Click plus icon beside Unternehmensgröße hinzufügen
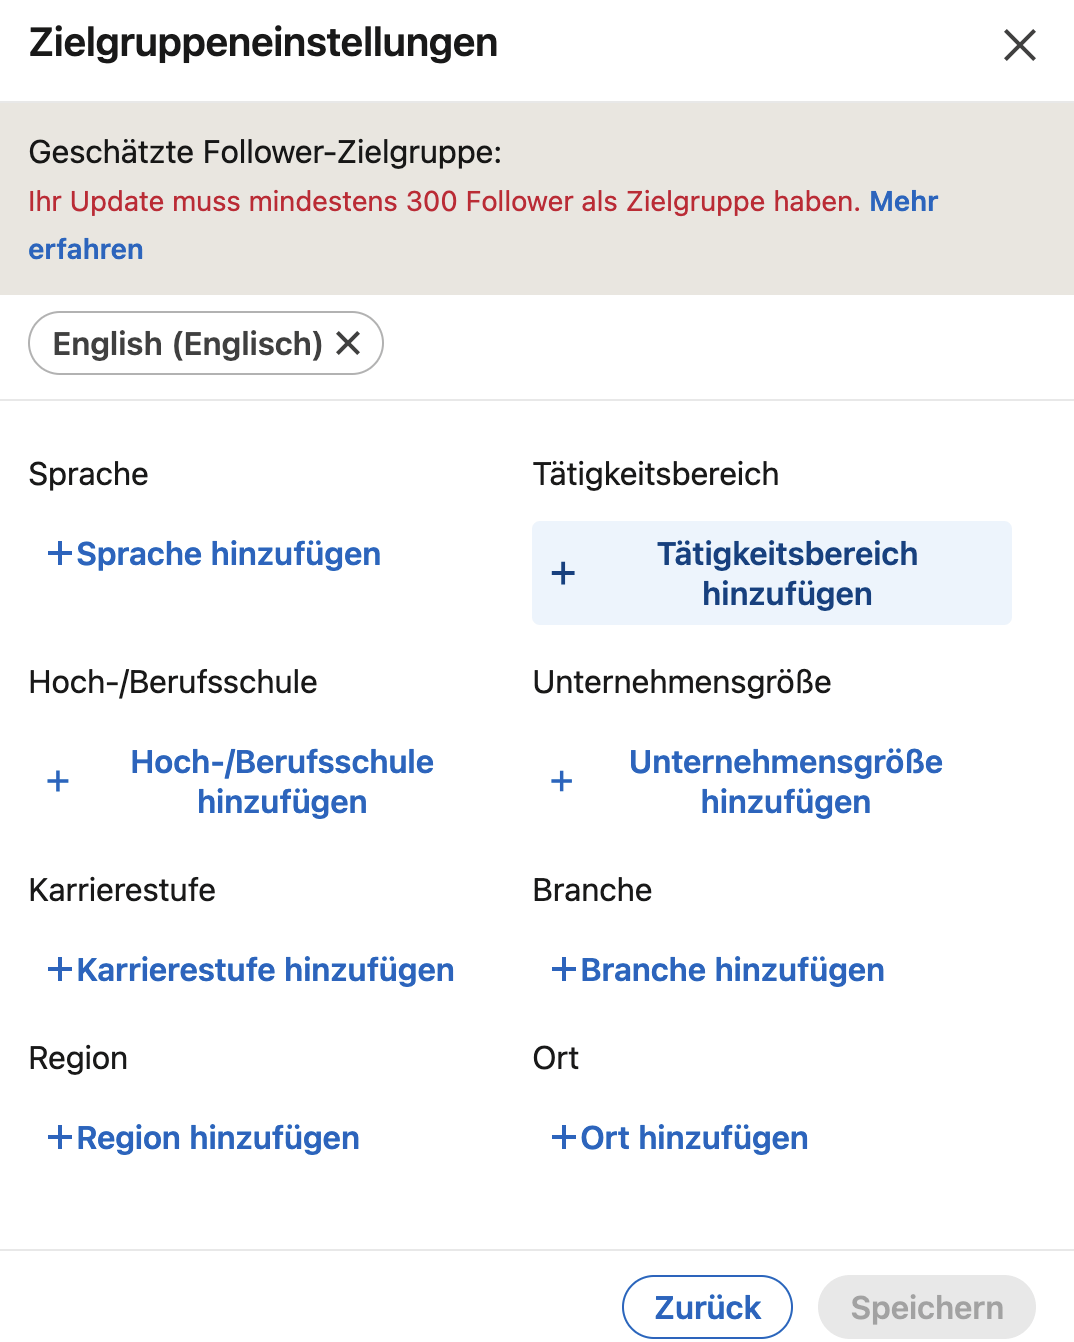This screenshot has width=1074, height=1342. [x=562, y=781]
